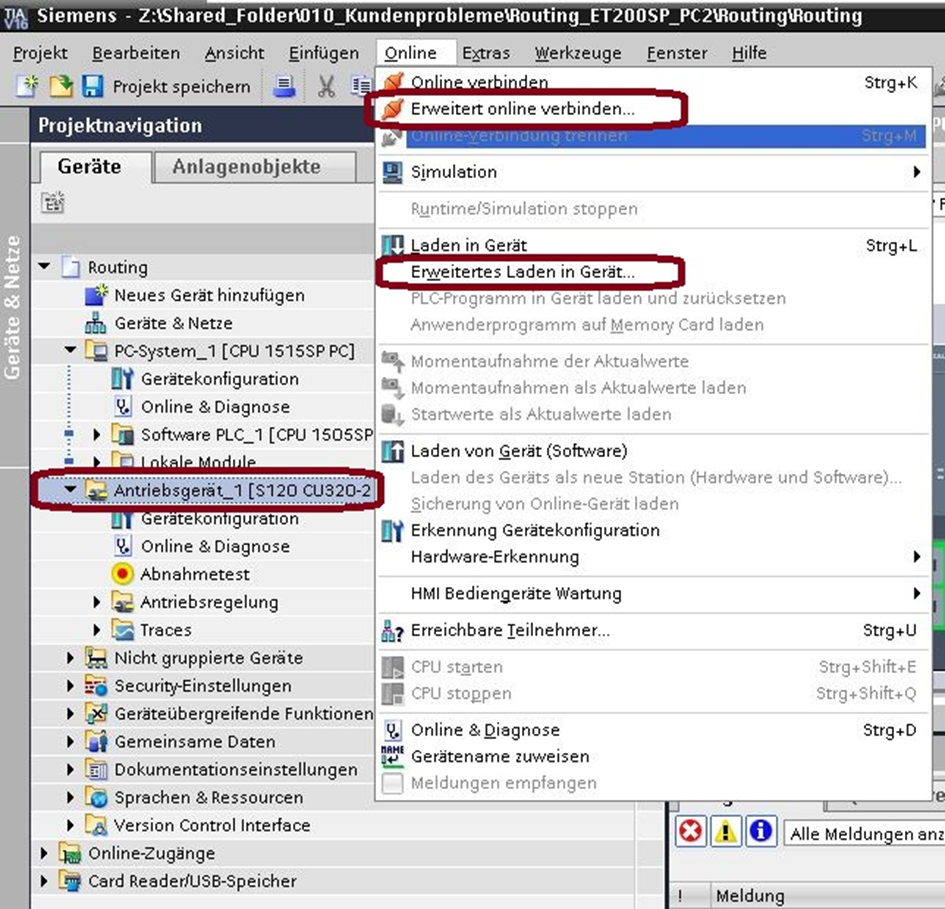
Task: Switch to the Geräte tab
Action: 95,167
